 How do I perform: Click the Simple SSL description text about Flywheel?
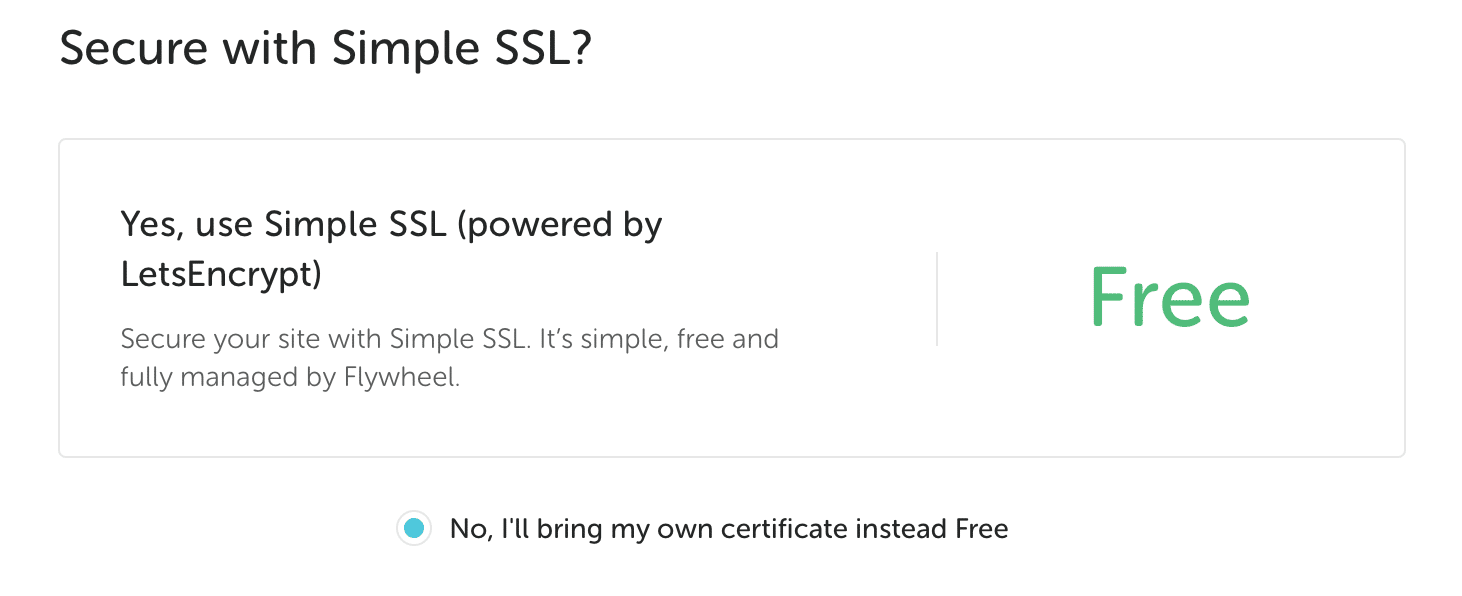449,358
